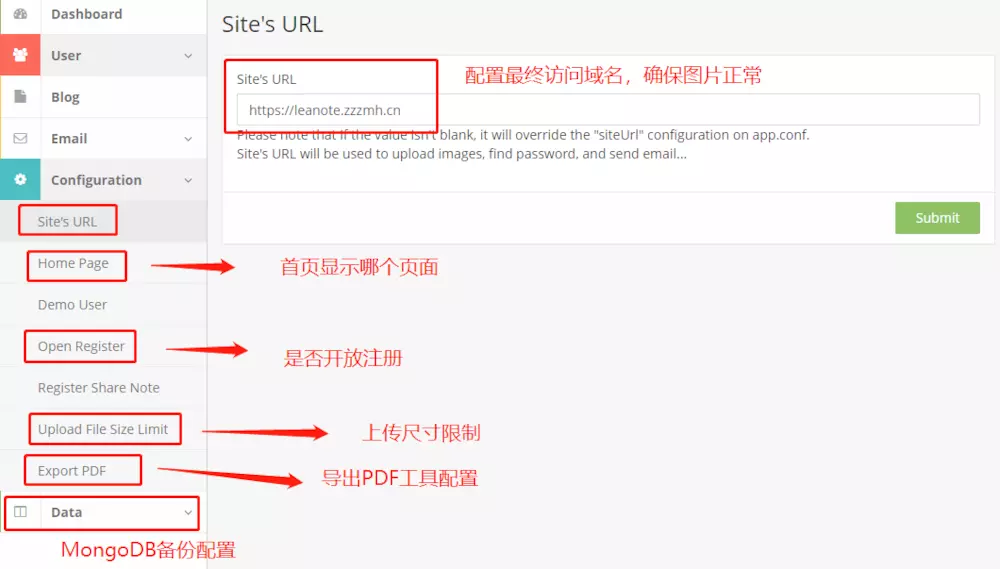Open Register Share Note settings

point(98,388)
